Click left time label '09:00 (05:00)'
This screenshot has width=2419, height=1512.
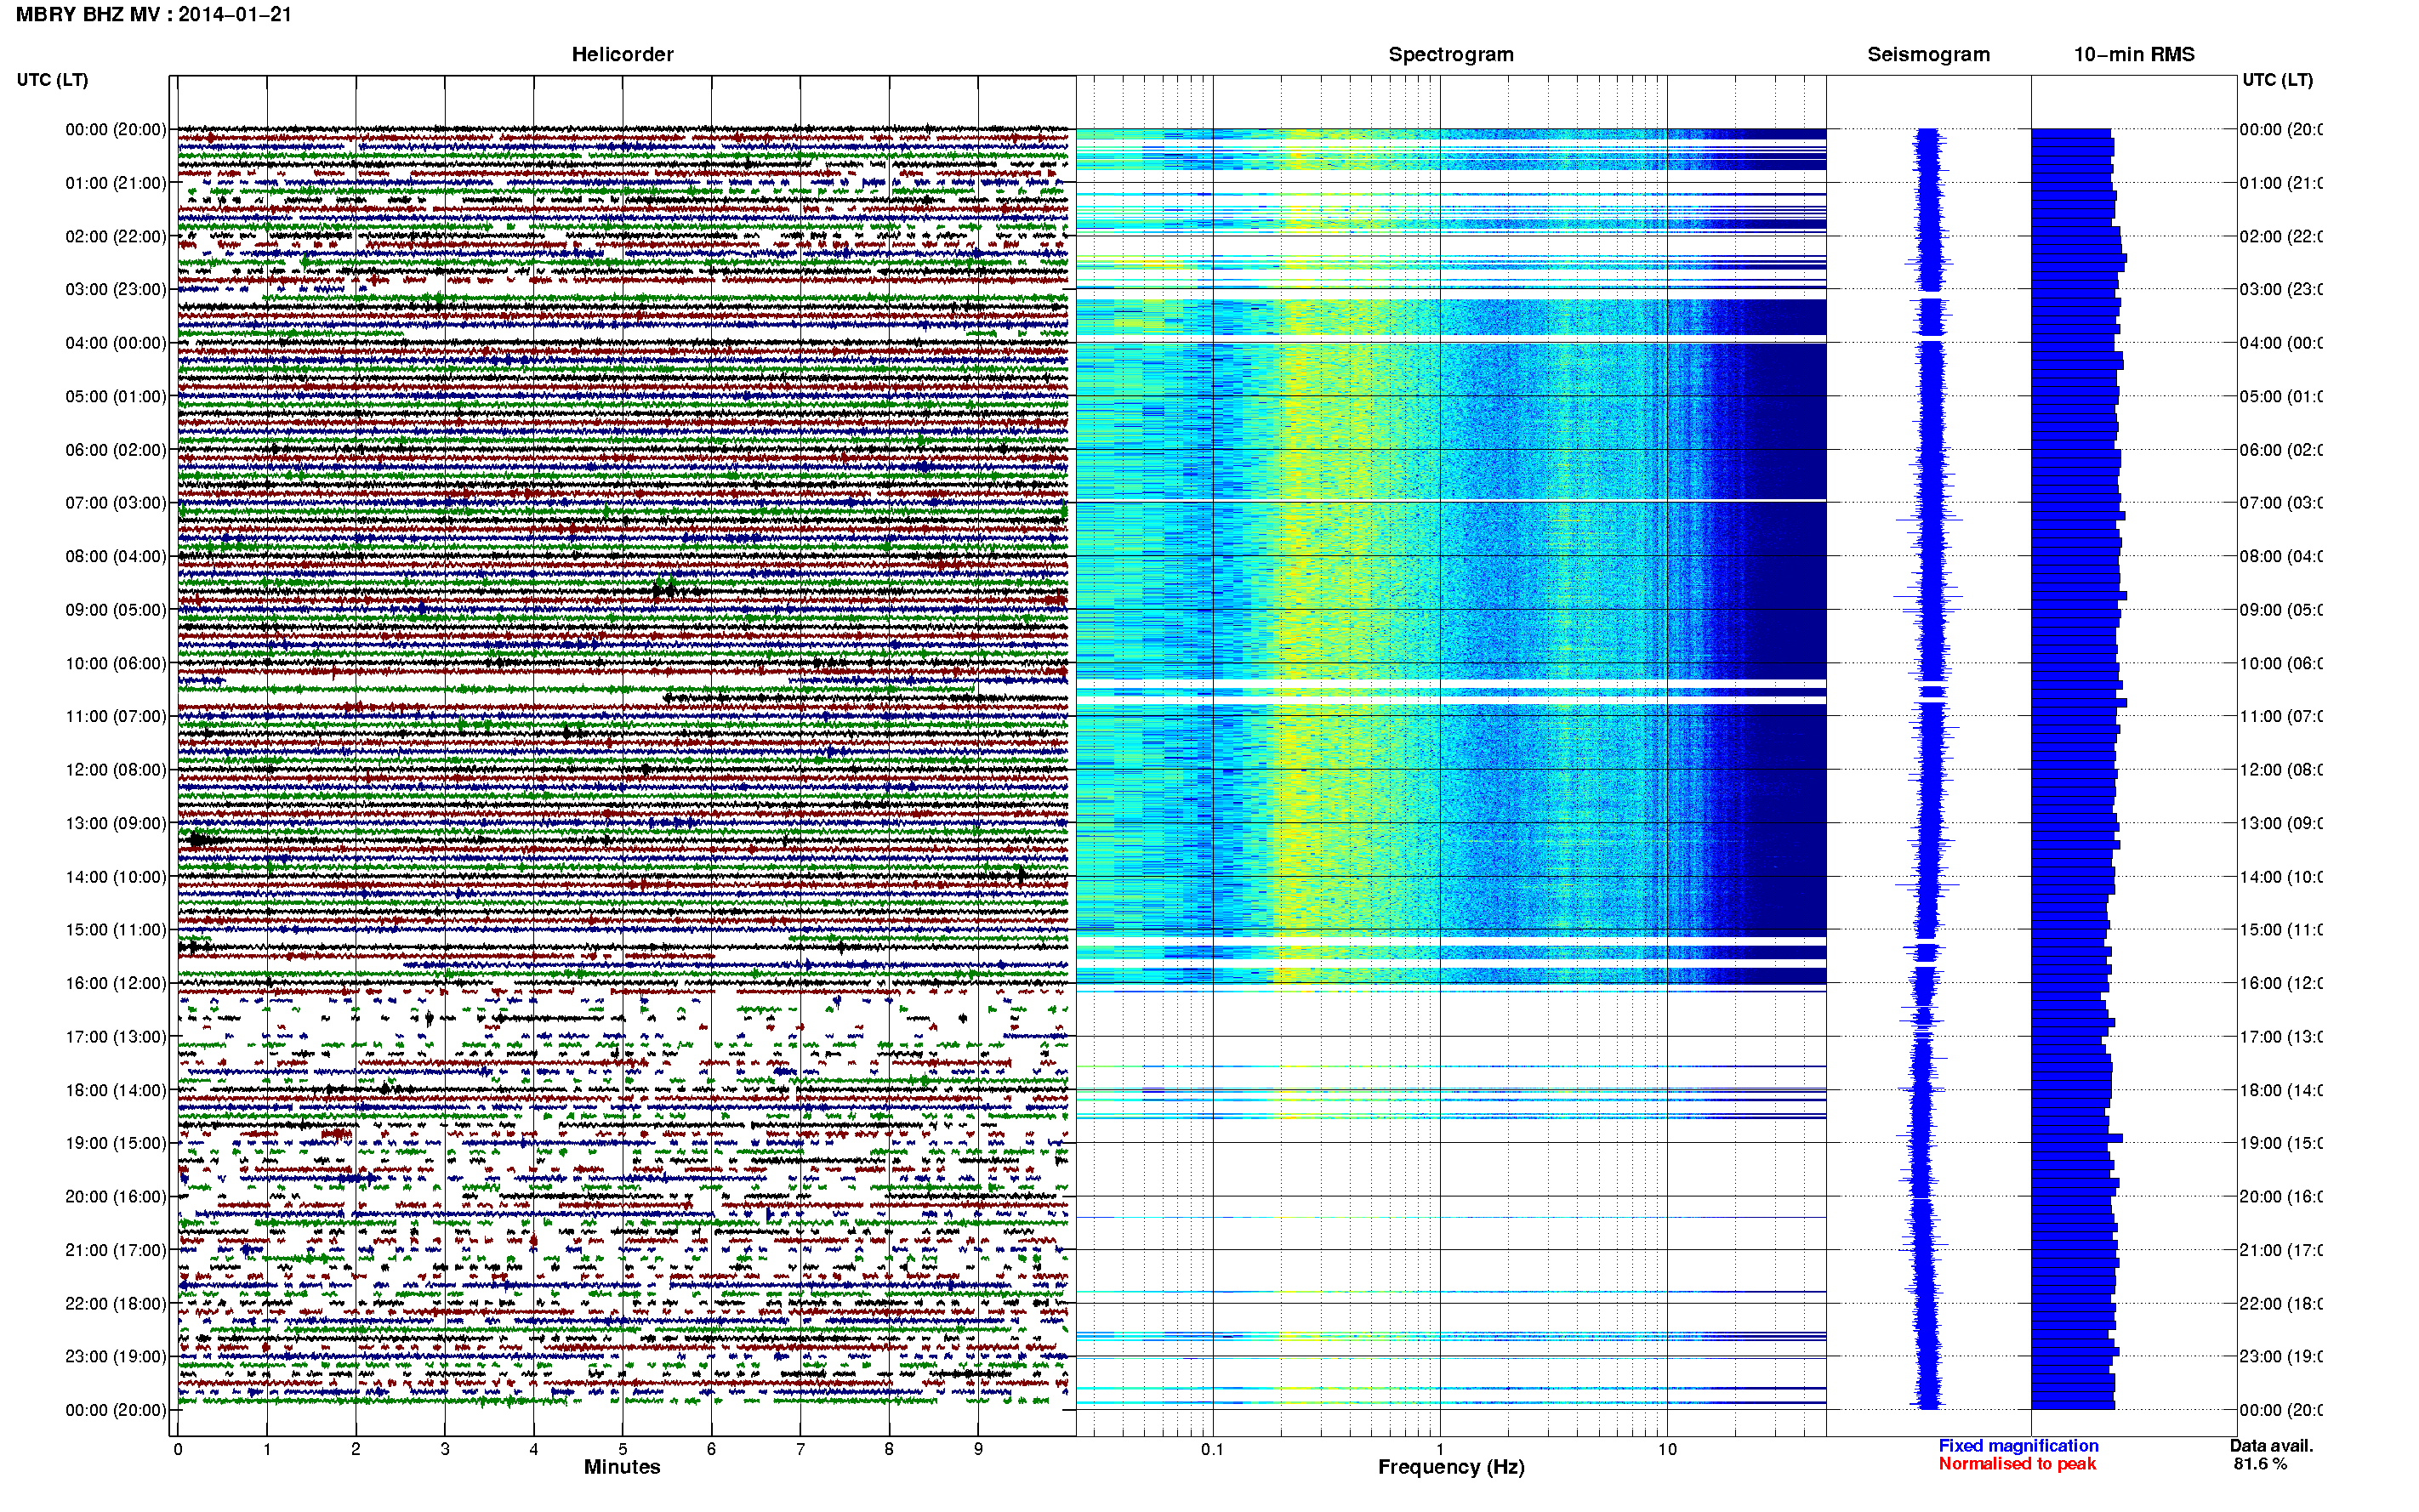pyautogui.click(x=116, y=610)
